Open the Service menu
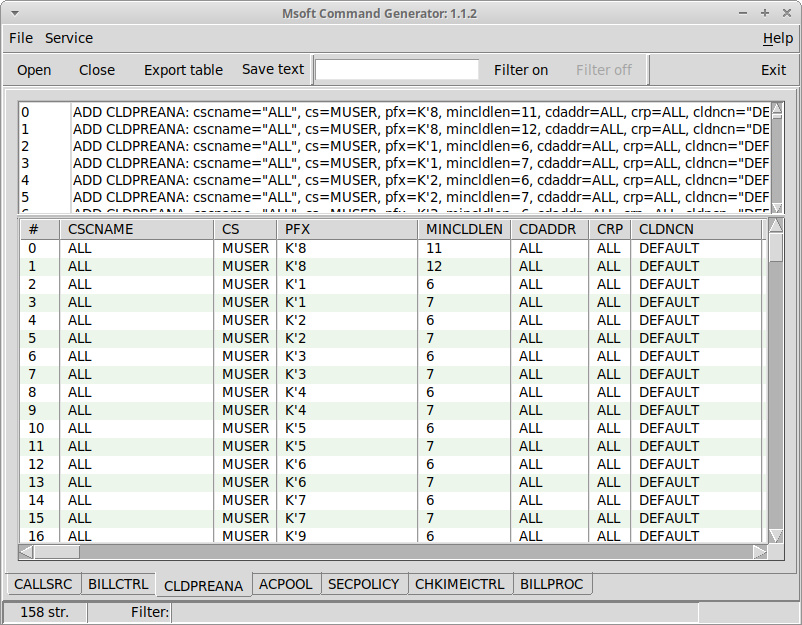This screenshot has width=802, height=625. click(69, 38)
